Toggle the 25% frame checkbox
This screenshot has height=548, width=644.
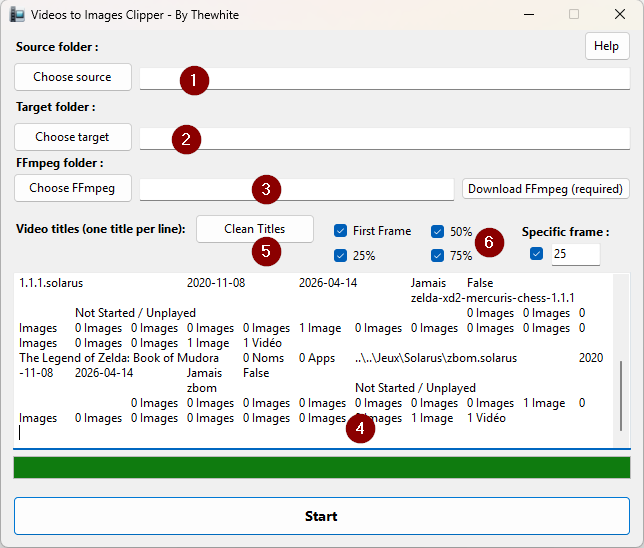(x=341, y=255)
